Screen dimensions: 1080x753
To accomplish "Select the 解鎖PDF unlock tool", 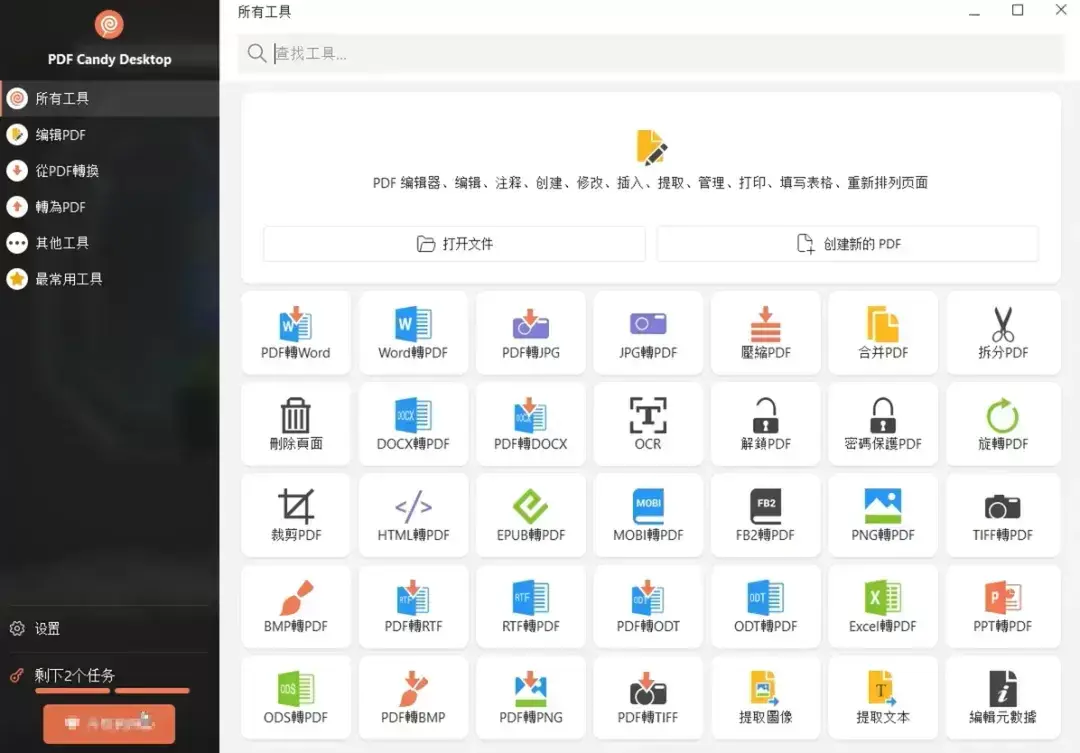I will click(765, 424).
